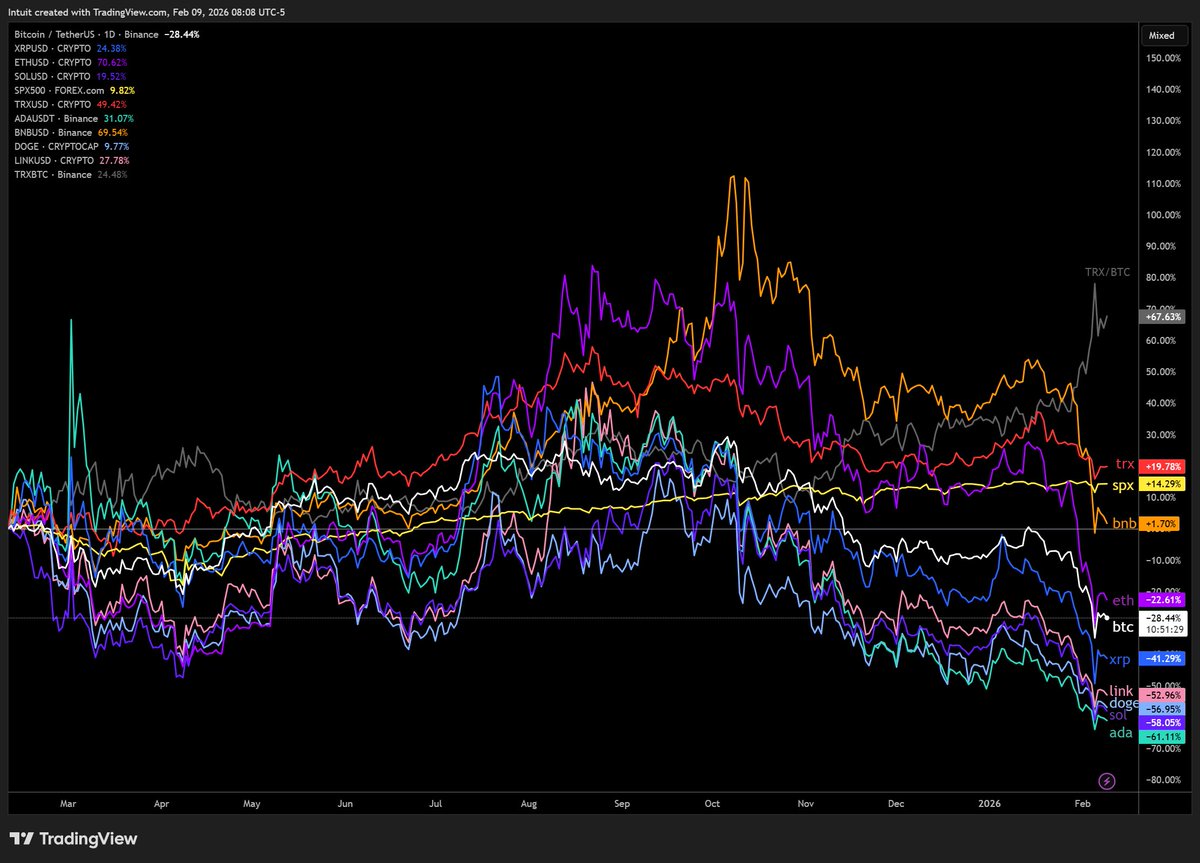Click the 2026 date label
This screenshot has width=1200, height=863.
pyautogui.click(x=988, y=803)
